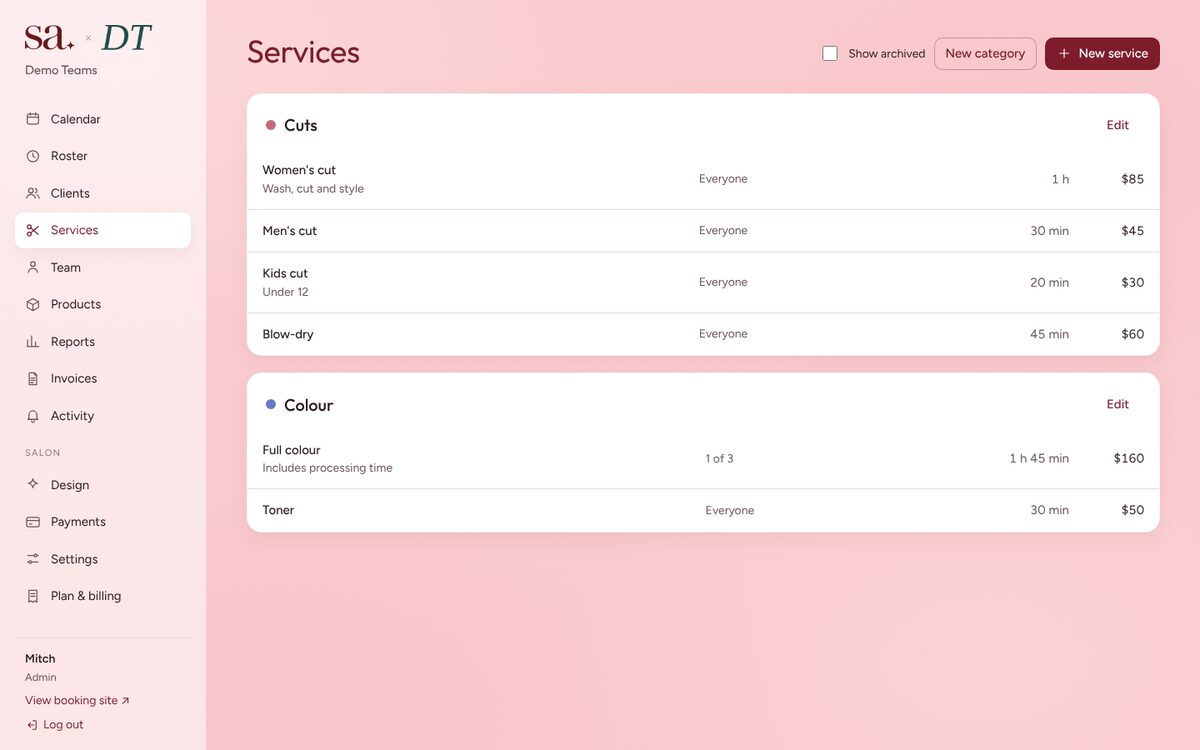Image resolution: width=1200 pixels, height=750 pixels.
Task: Click the Mitch user name
Action: pyautogui.click(x=40, y=659)
